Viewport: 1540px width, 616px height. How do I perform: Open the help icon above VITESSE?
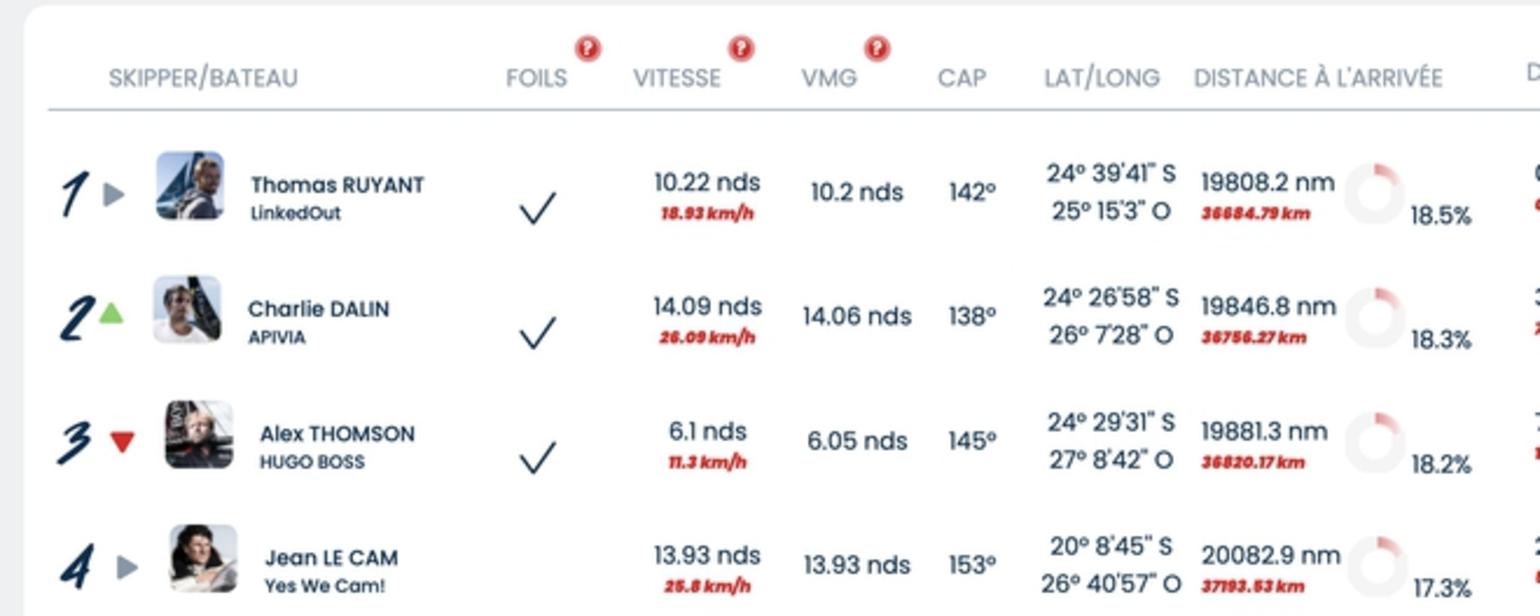coord(741,49)
